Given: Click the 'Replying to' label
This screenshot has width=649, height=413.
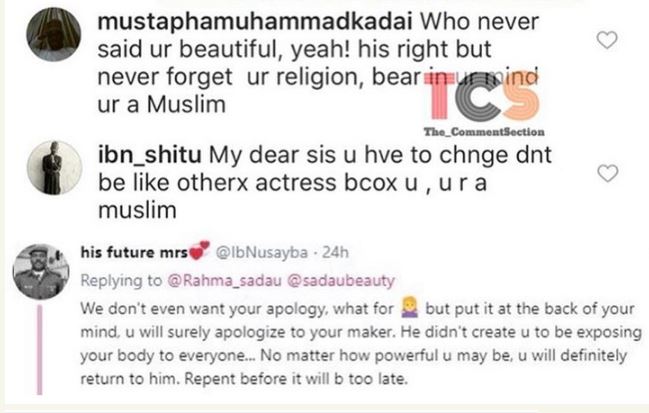Looking at the screenshot, I should [x=121, y=281].
